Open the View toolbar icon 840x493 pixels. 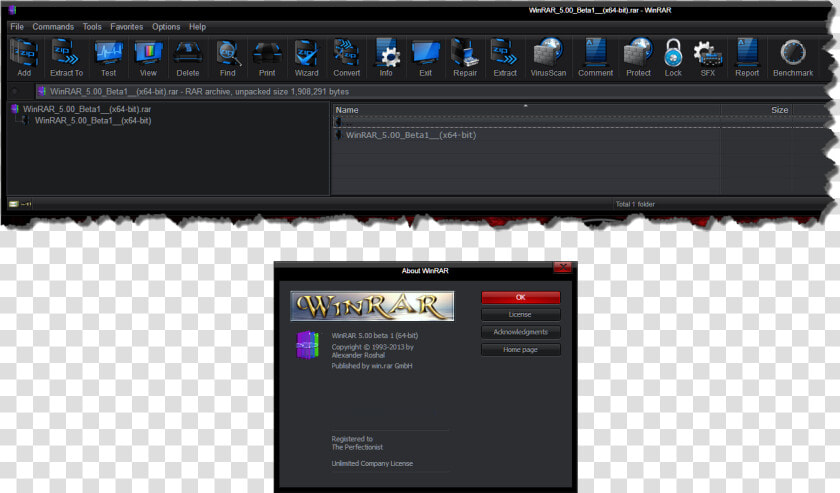pyautogui.click(x=148, y=58)
